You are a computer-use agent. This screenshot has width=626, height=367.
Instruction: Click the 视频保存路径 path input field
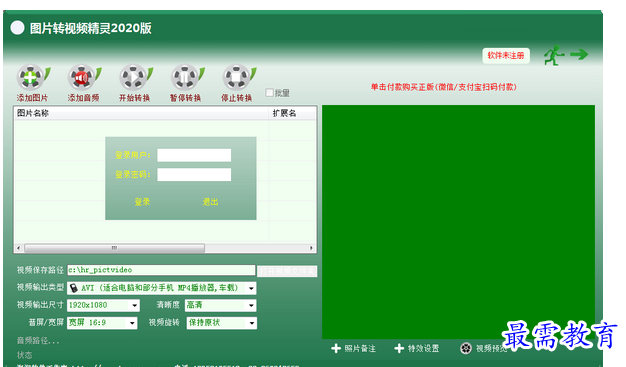tap(161, 270)
